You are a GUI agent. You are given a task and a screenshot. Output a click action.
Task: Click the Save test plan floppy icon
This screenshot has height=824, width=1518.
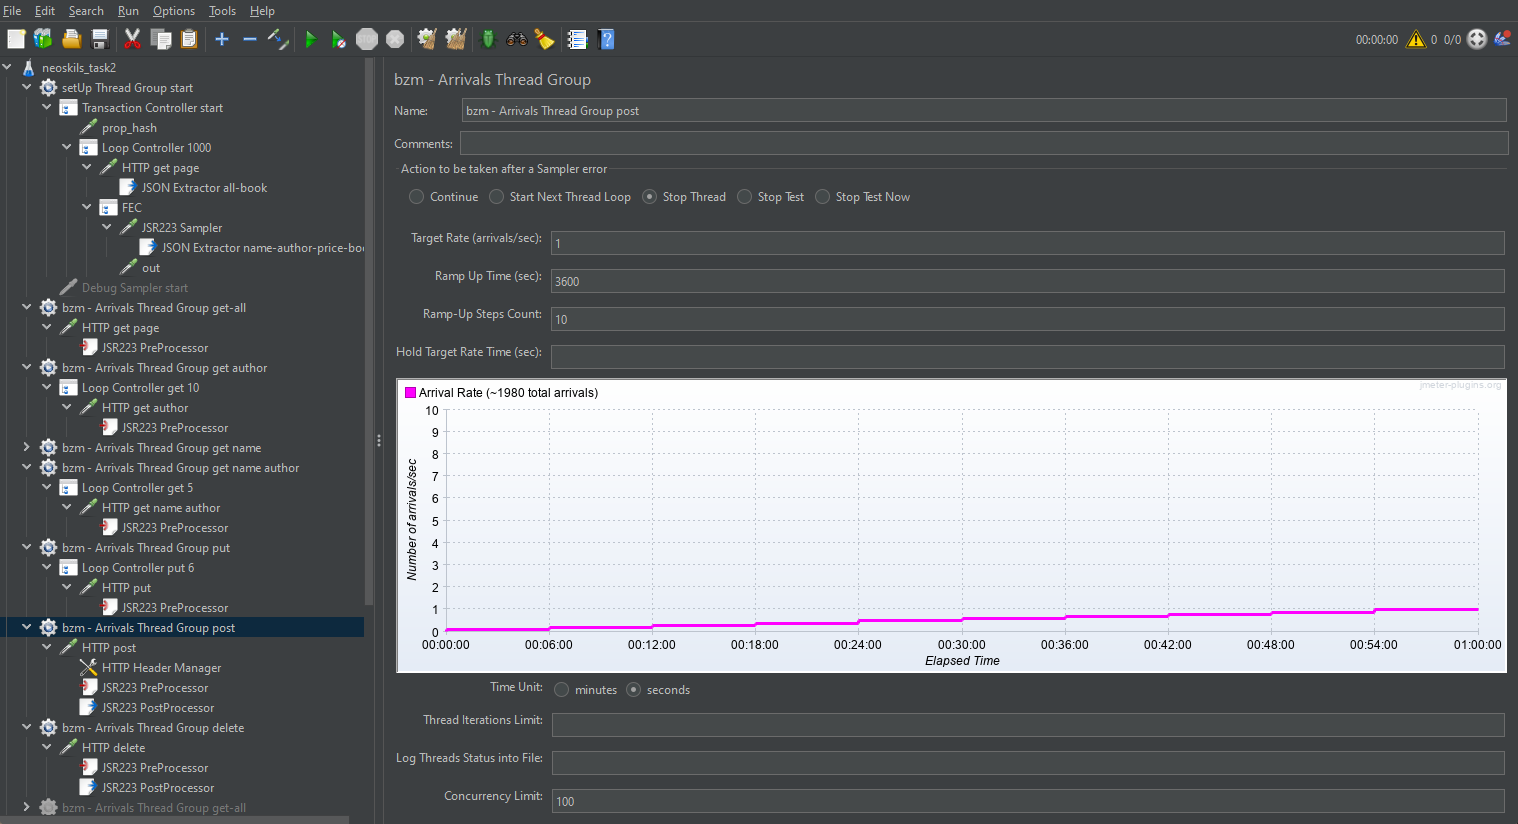100,39
